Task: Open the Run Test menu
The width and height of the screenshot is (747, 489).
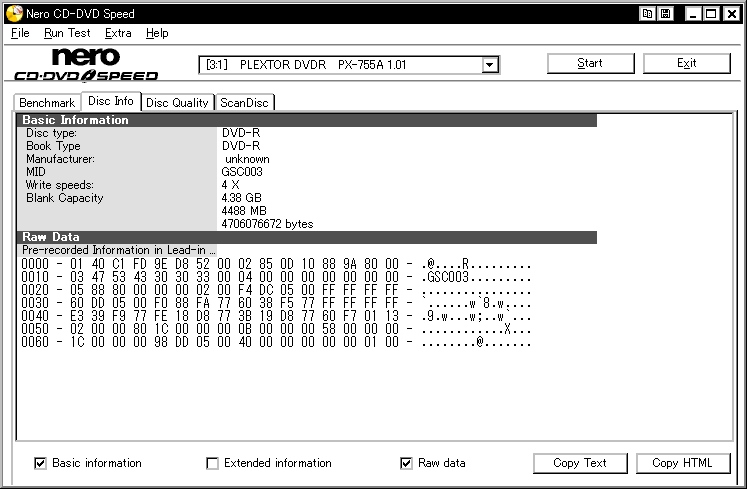Action: click(67, 33)
